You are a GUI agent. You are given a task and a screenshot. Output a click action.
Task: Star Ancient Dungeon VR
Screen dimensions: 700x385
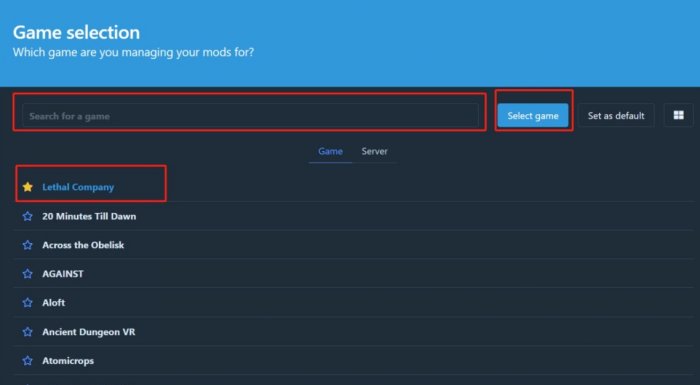28,332
